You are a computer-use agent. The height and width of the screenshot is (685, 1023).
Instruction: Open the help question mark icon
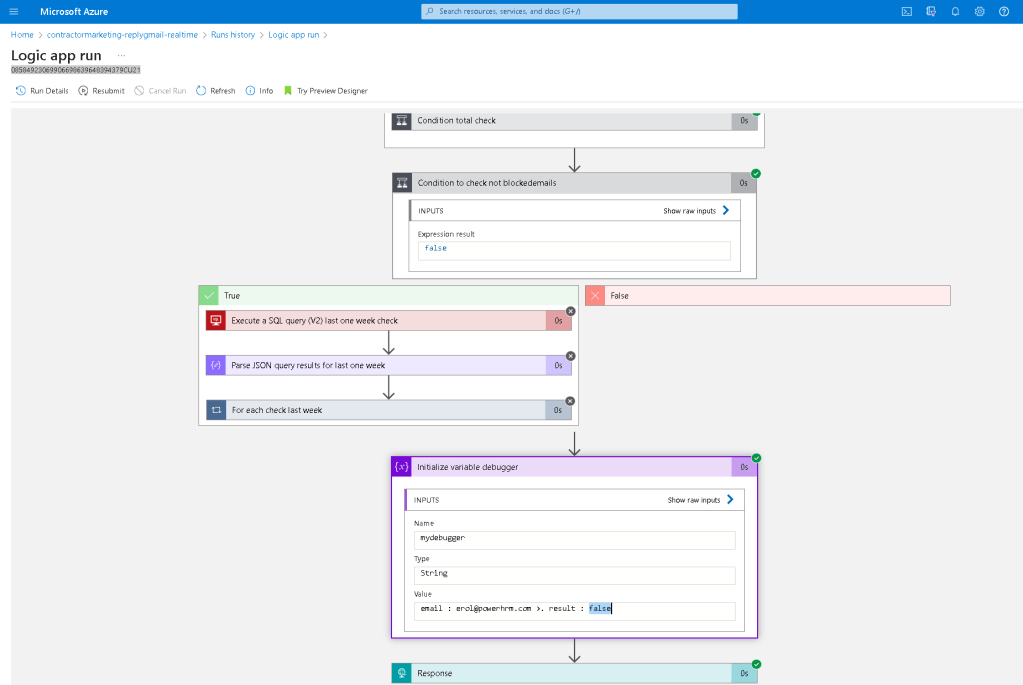point(1004,12)
